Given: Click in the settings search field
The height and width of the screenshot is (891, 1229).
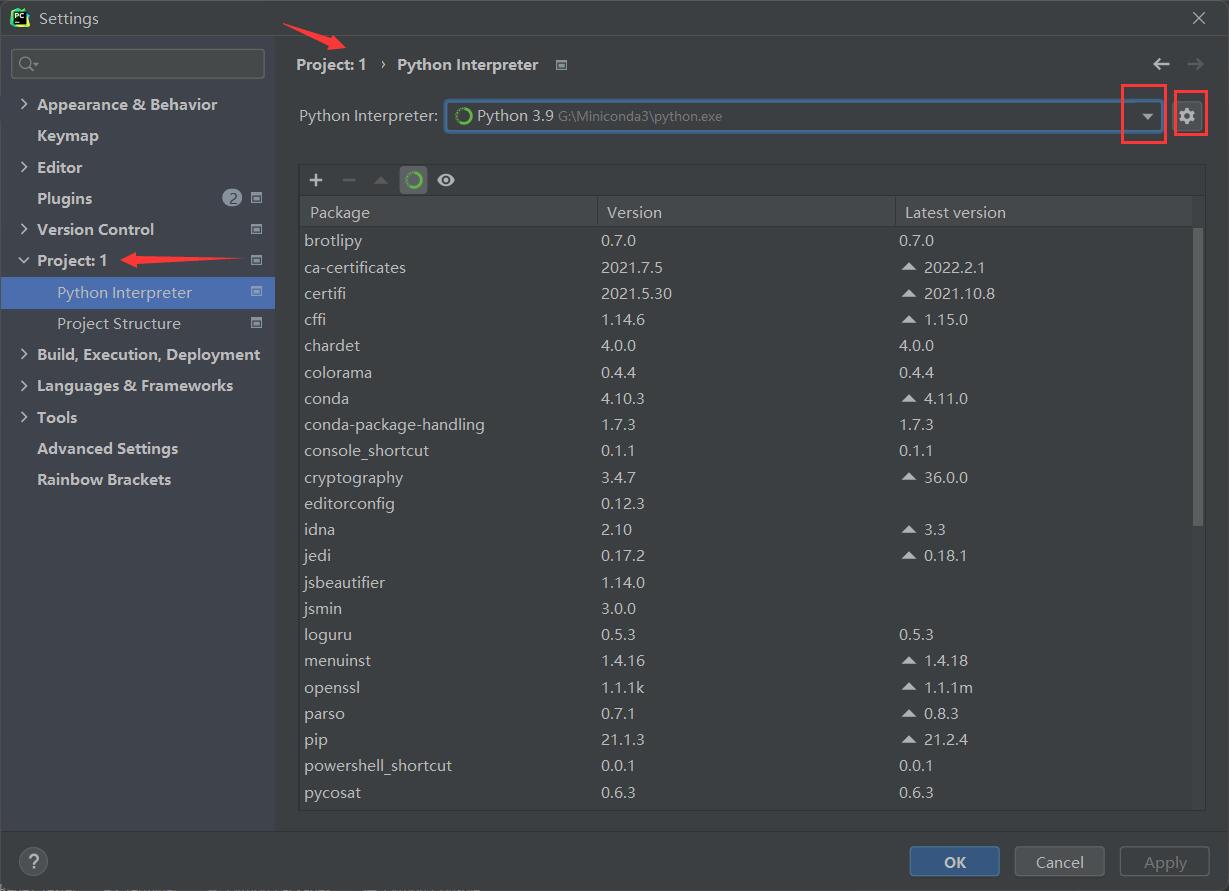Looking at the screenshot, I should (x=138, y=64).
